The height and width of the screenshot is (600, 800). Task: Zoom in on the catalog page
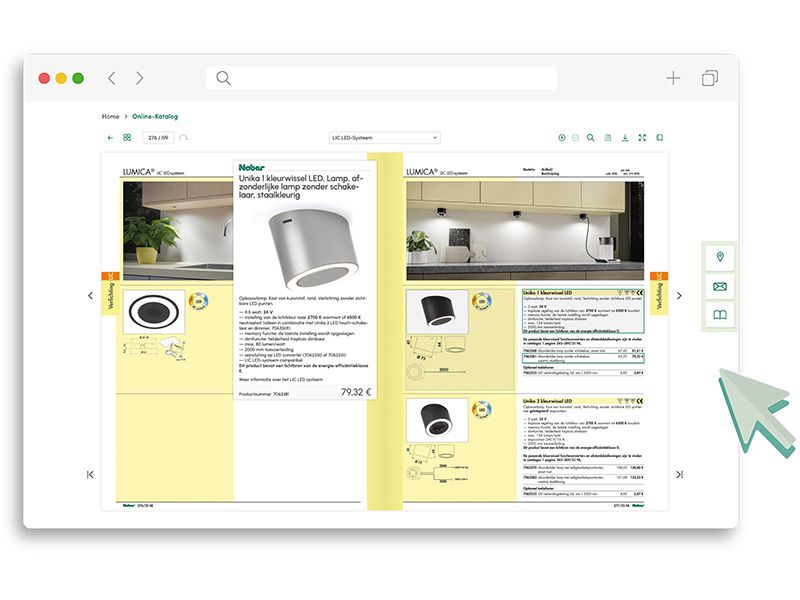(x=562, y=138)
